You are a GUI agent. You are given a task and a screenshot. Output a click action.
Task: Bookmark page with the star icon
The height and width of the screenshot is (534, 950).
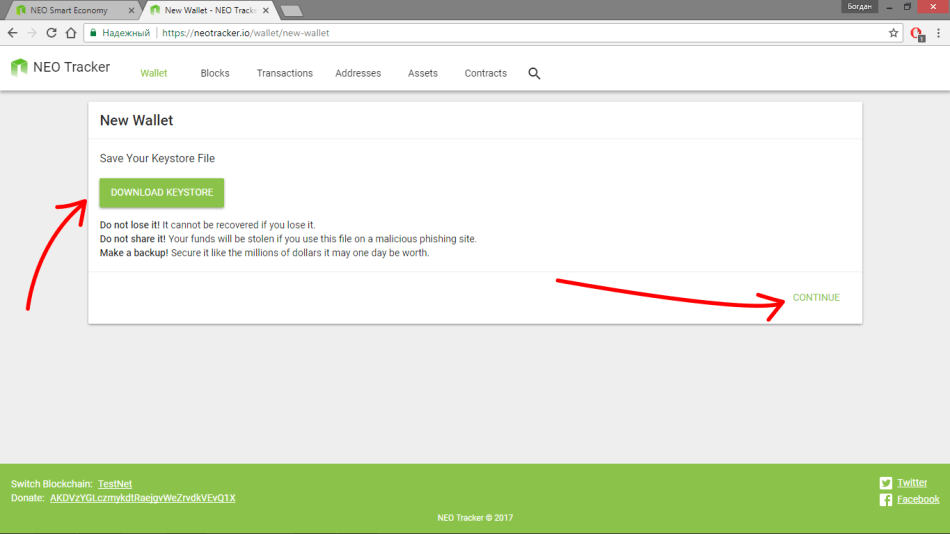pyautogui.click(x=893, y=33)
